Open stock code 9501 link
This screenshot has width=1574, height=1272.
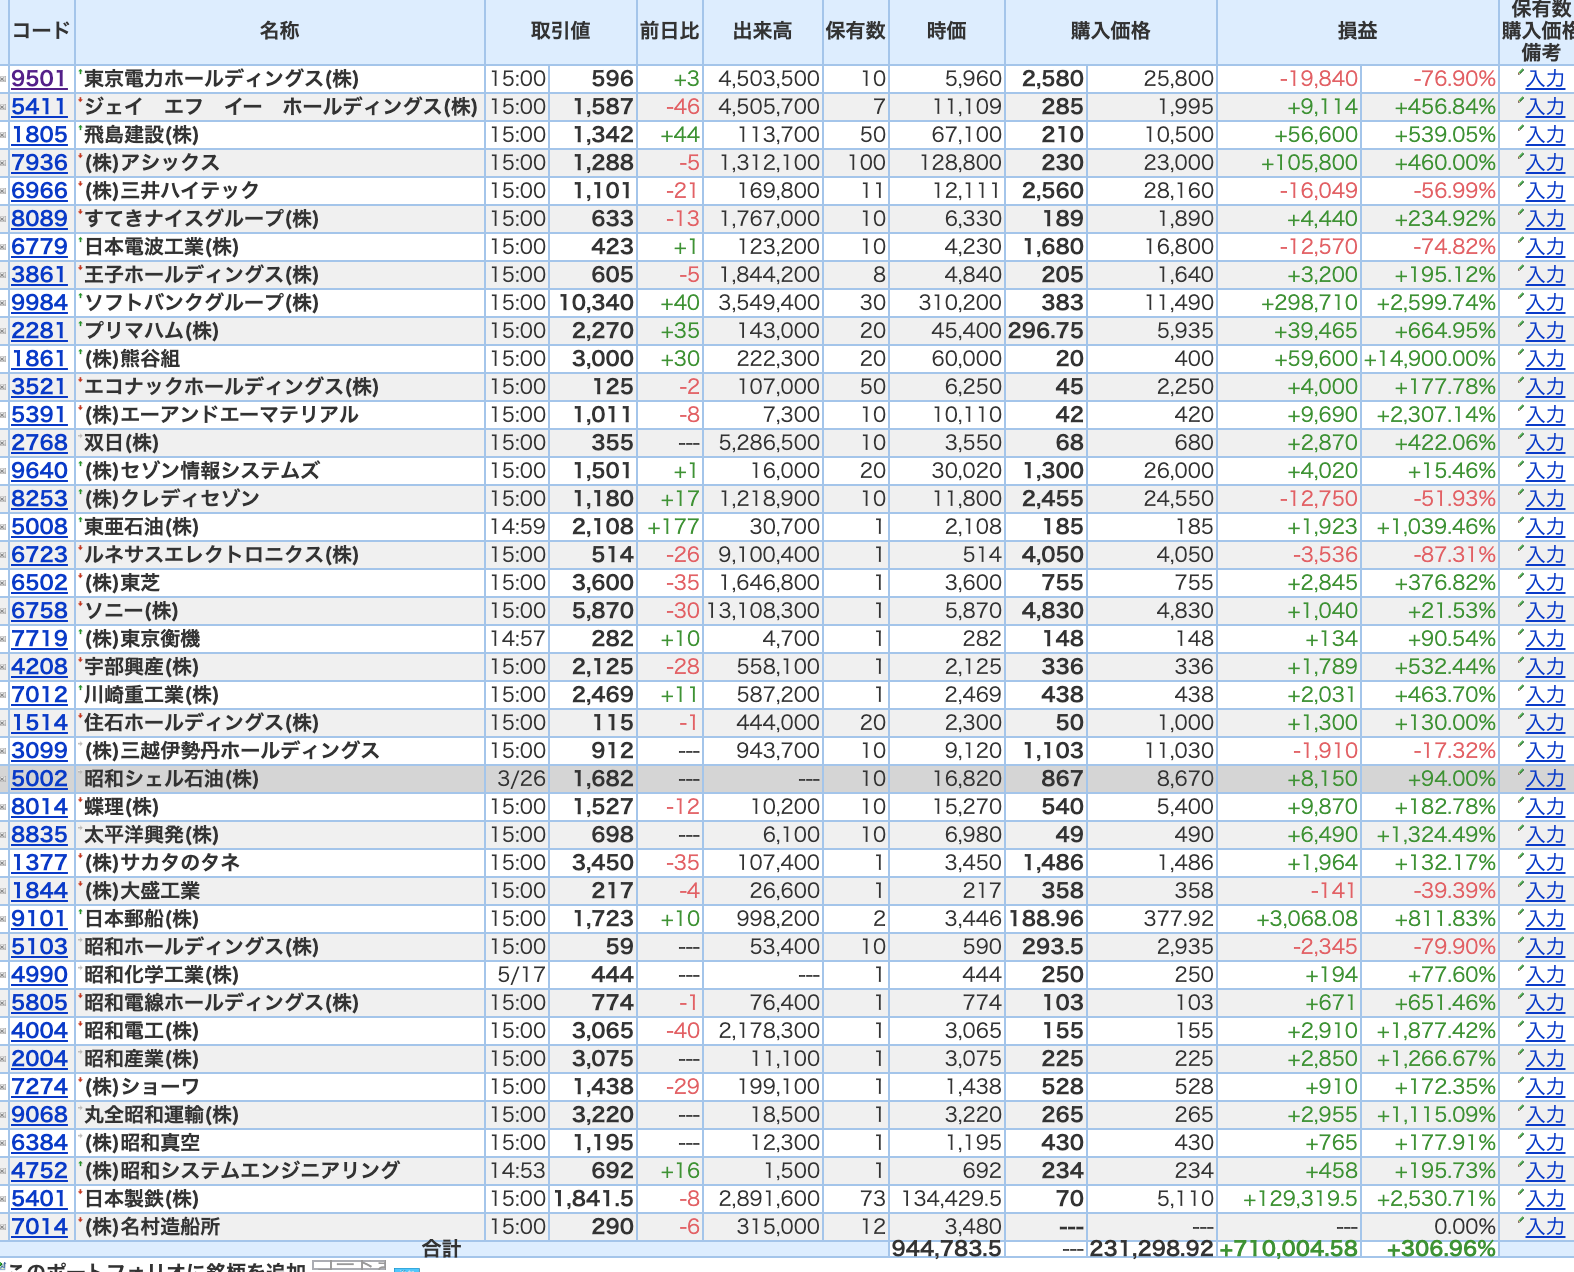pyautogui.click(x=39, y=79)
